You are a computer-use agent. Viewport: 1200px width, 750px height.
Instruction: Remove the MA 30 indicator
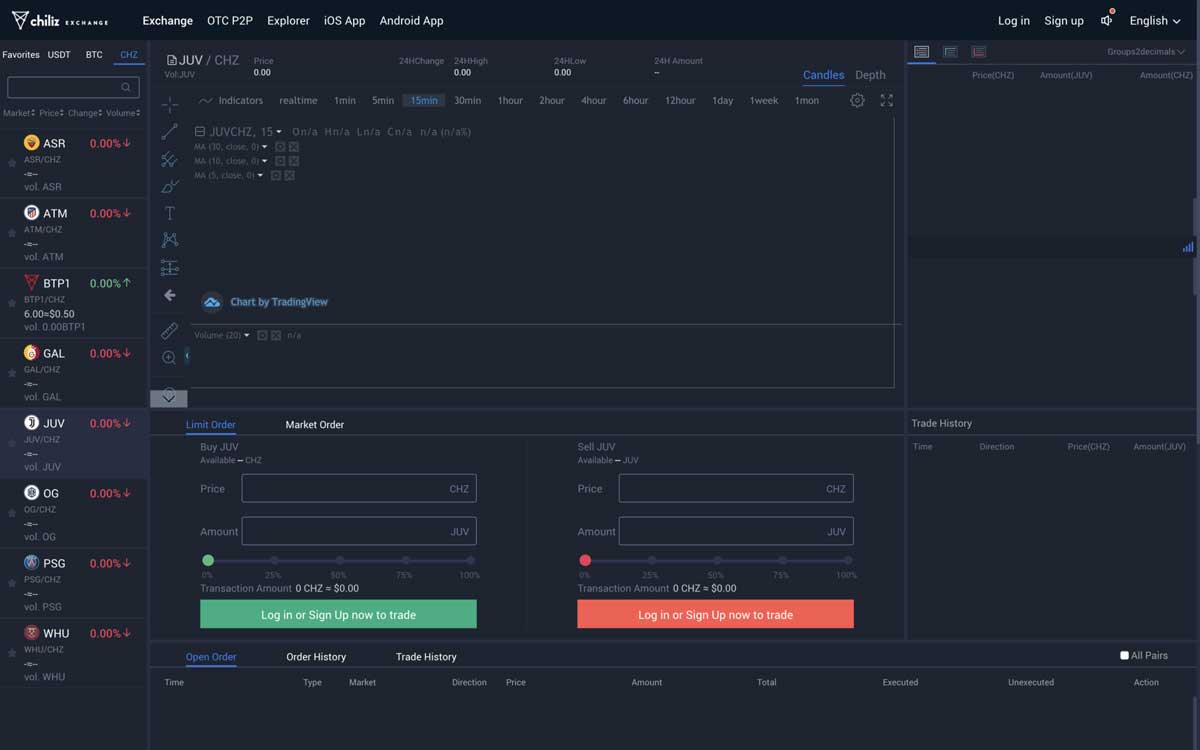tap(293, 147)
